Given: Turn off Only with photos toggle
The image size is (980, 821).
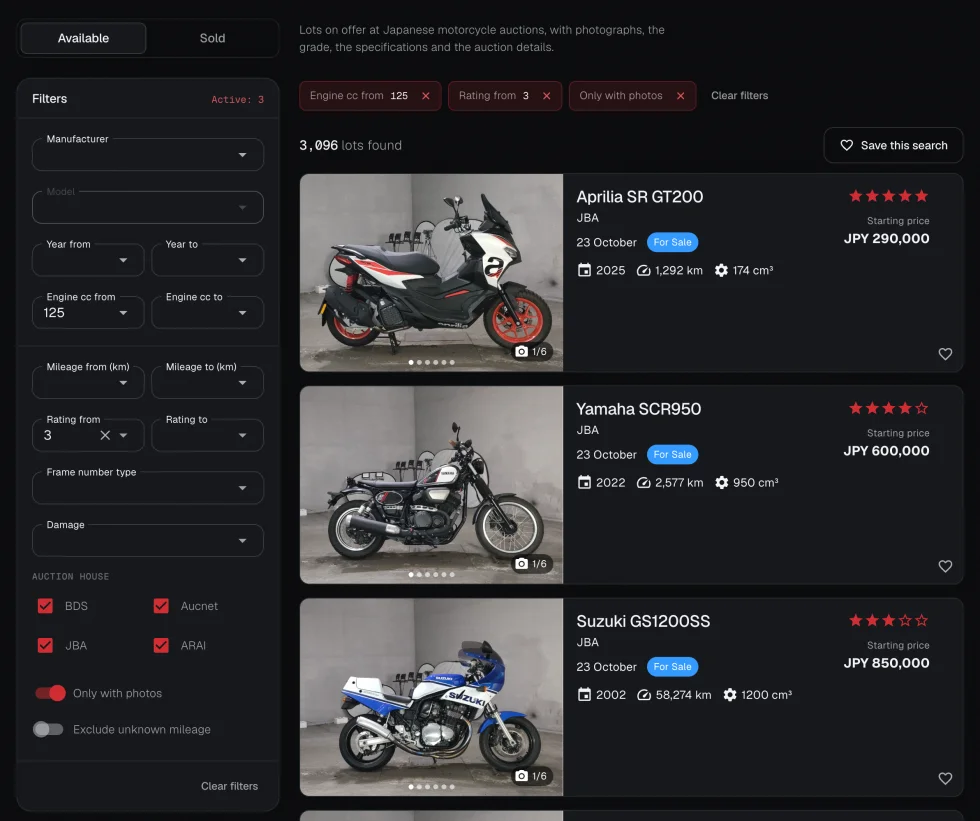Looking at the screenshot, I should pyautogui.click(x=50, y=693).
